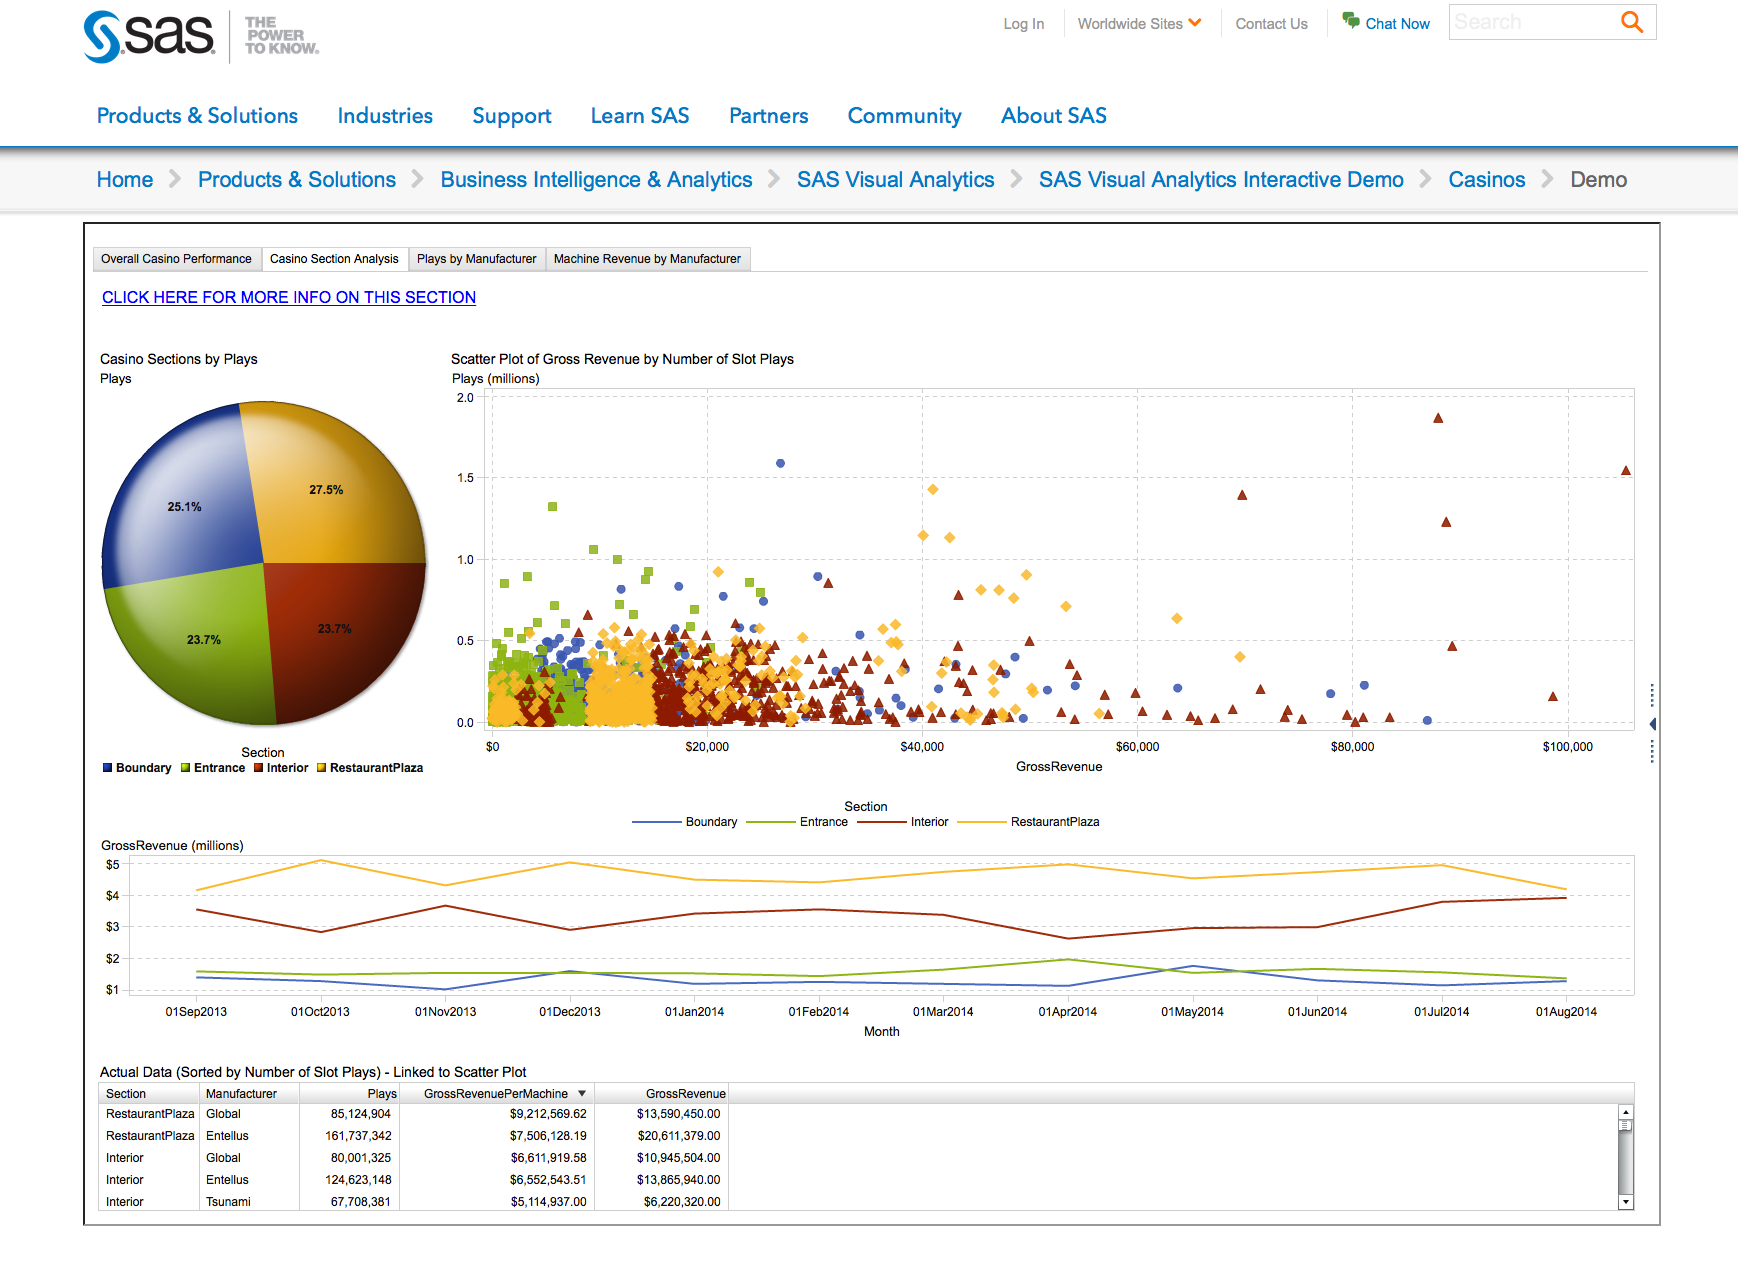Image resolution: width=1738 pixels, height=1274 pixels.
Task: Click the Plays column header
Action: (x=349, y=1094)
